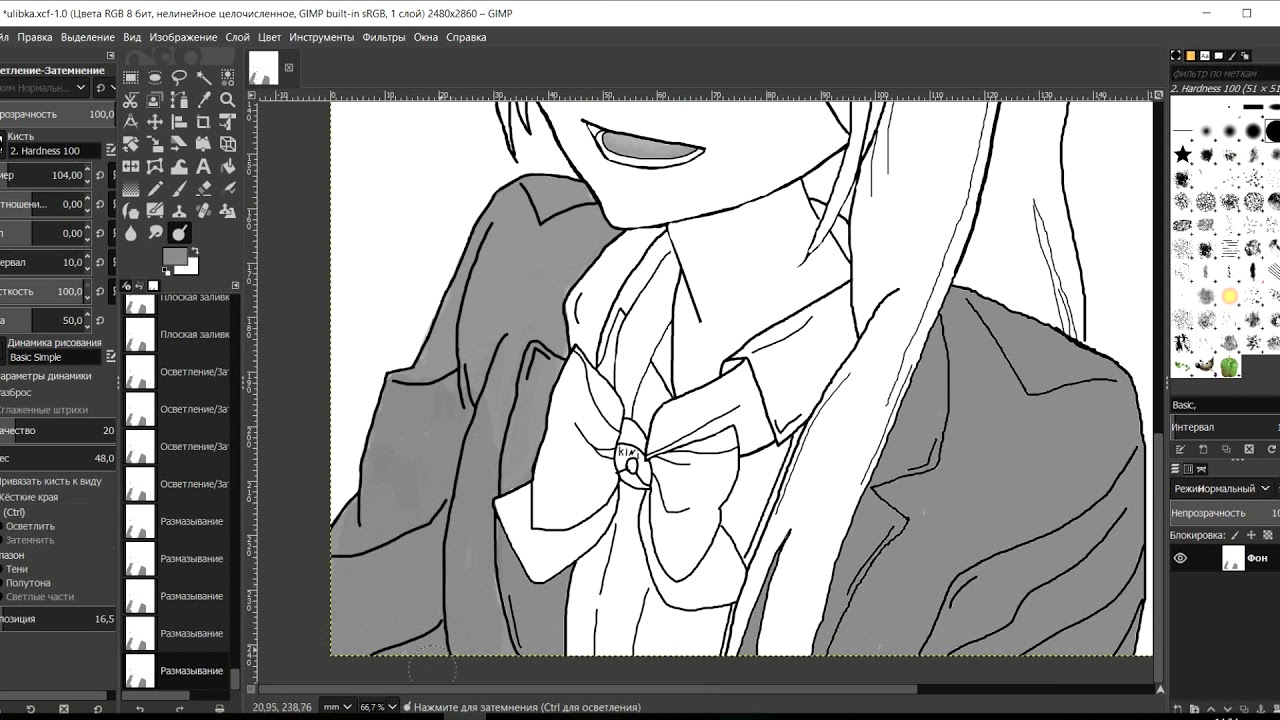The image size is (1280, 720).
Task: Choose the Foreground Select tool
Action: tap(155, 100)
